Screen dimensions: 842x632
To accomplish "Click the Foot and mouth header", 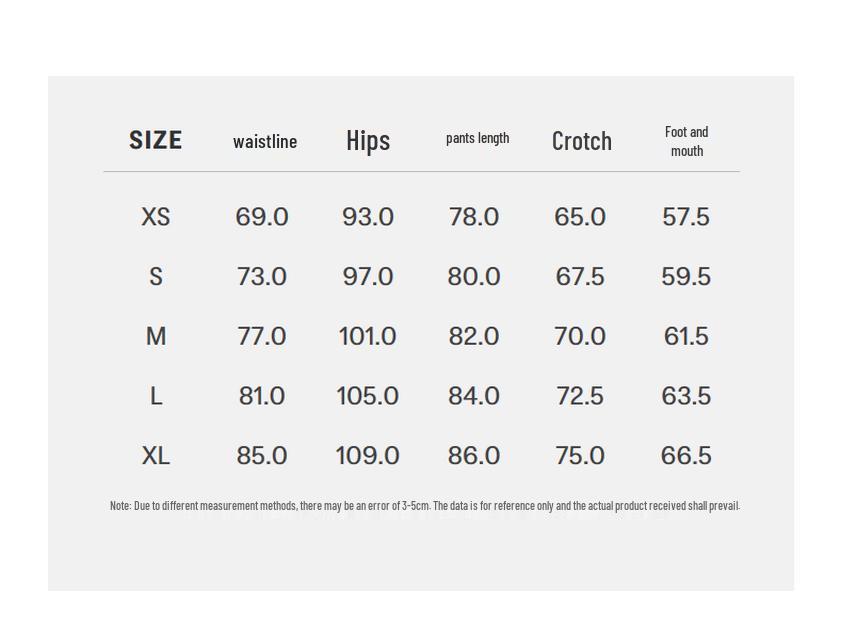I will point(686,141).
